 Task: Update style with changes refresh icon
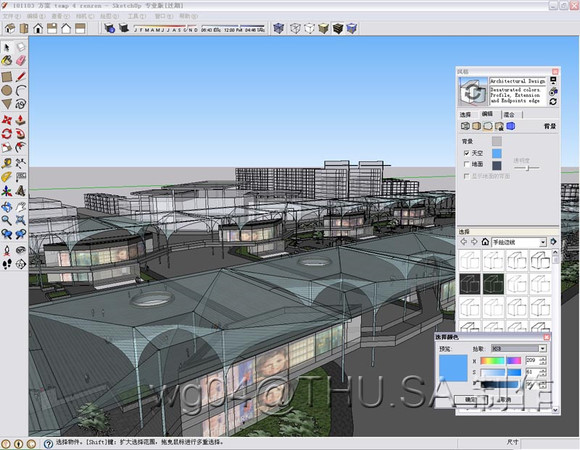click(x=553, y=102)
